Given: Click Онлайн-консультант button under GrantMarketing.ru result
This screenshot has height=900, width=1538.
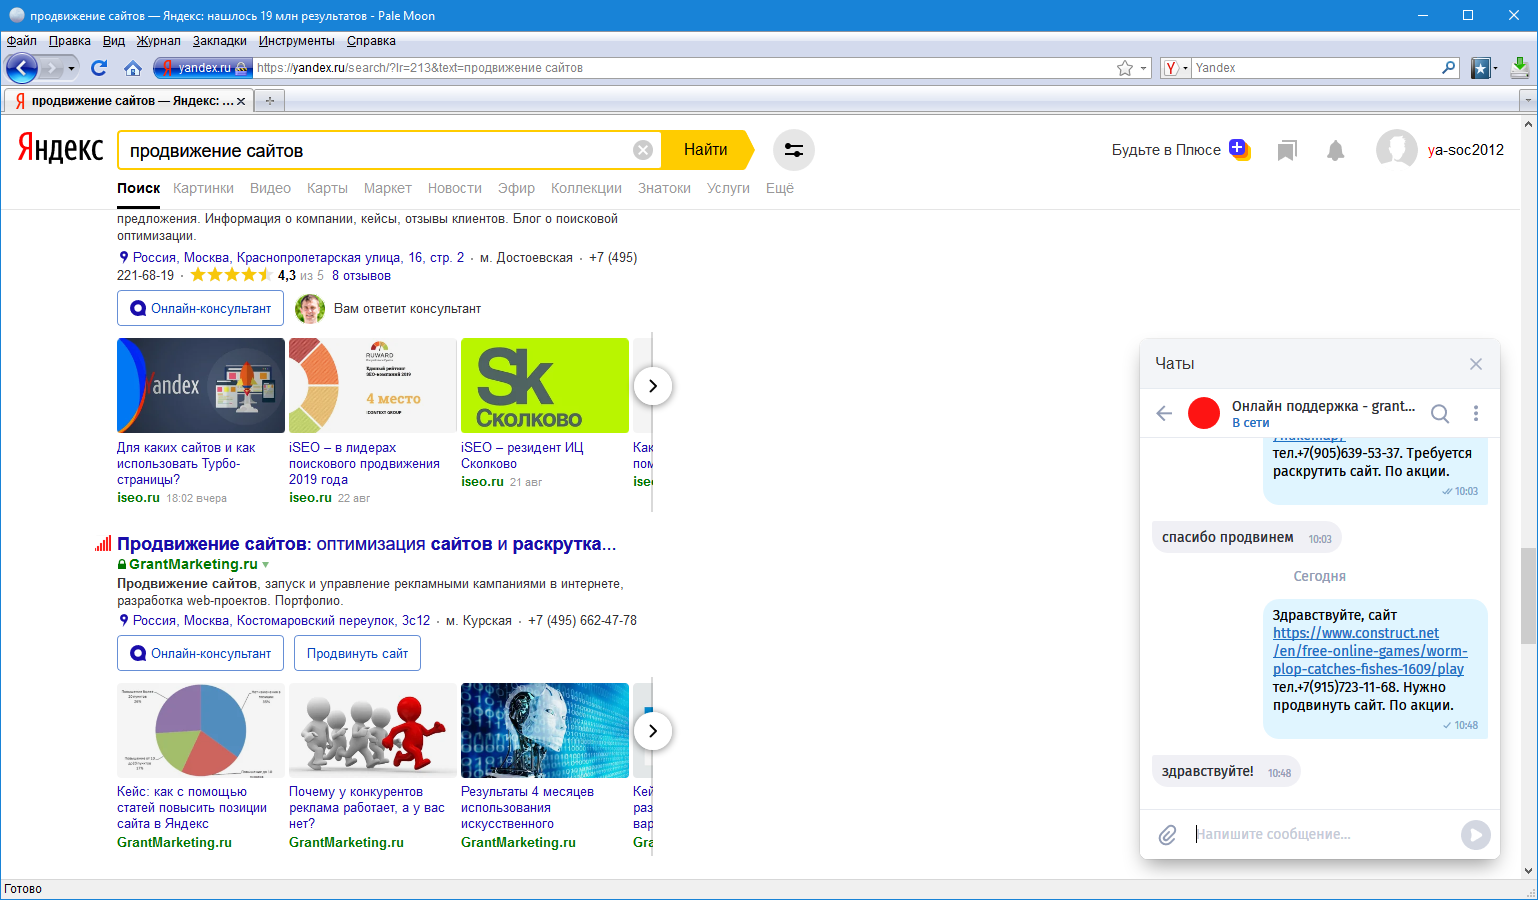Looking at the screenshot, I should (201, 653).
